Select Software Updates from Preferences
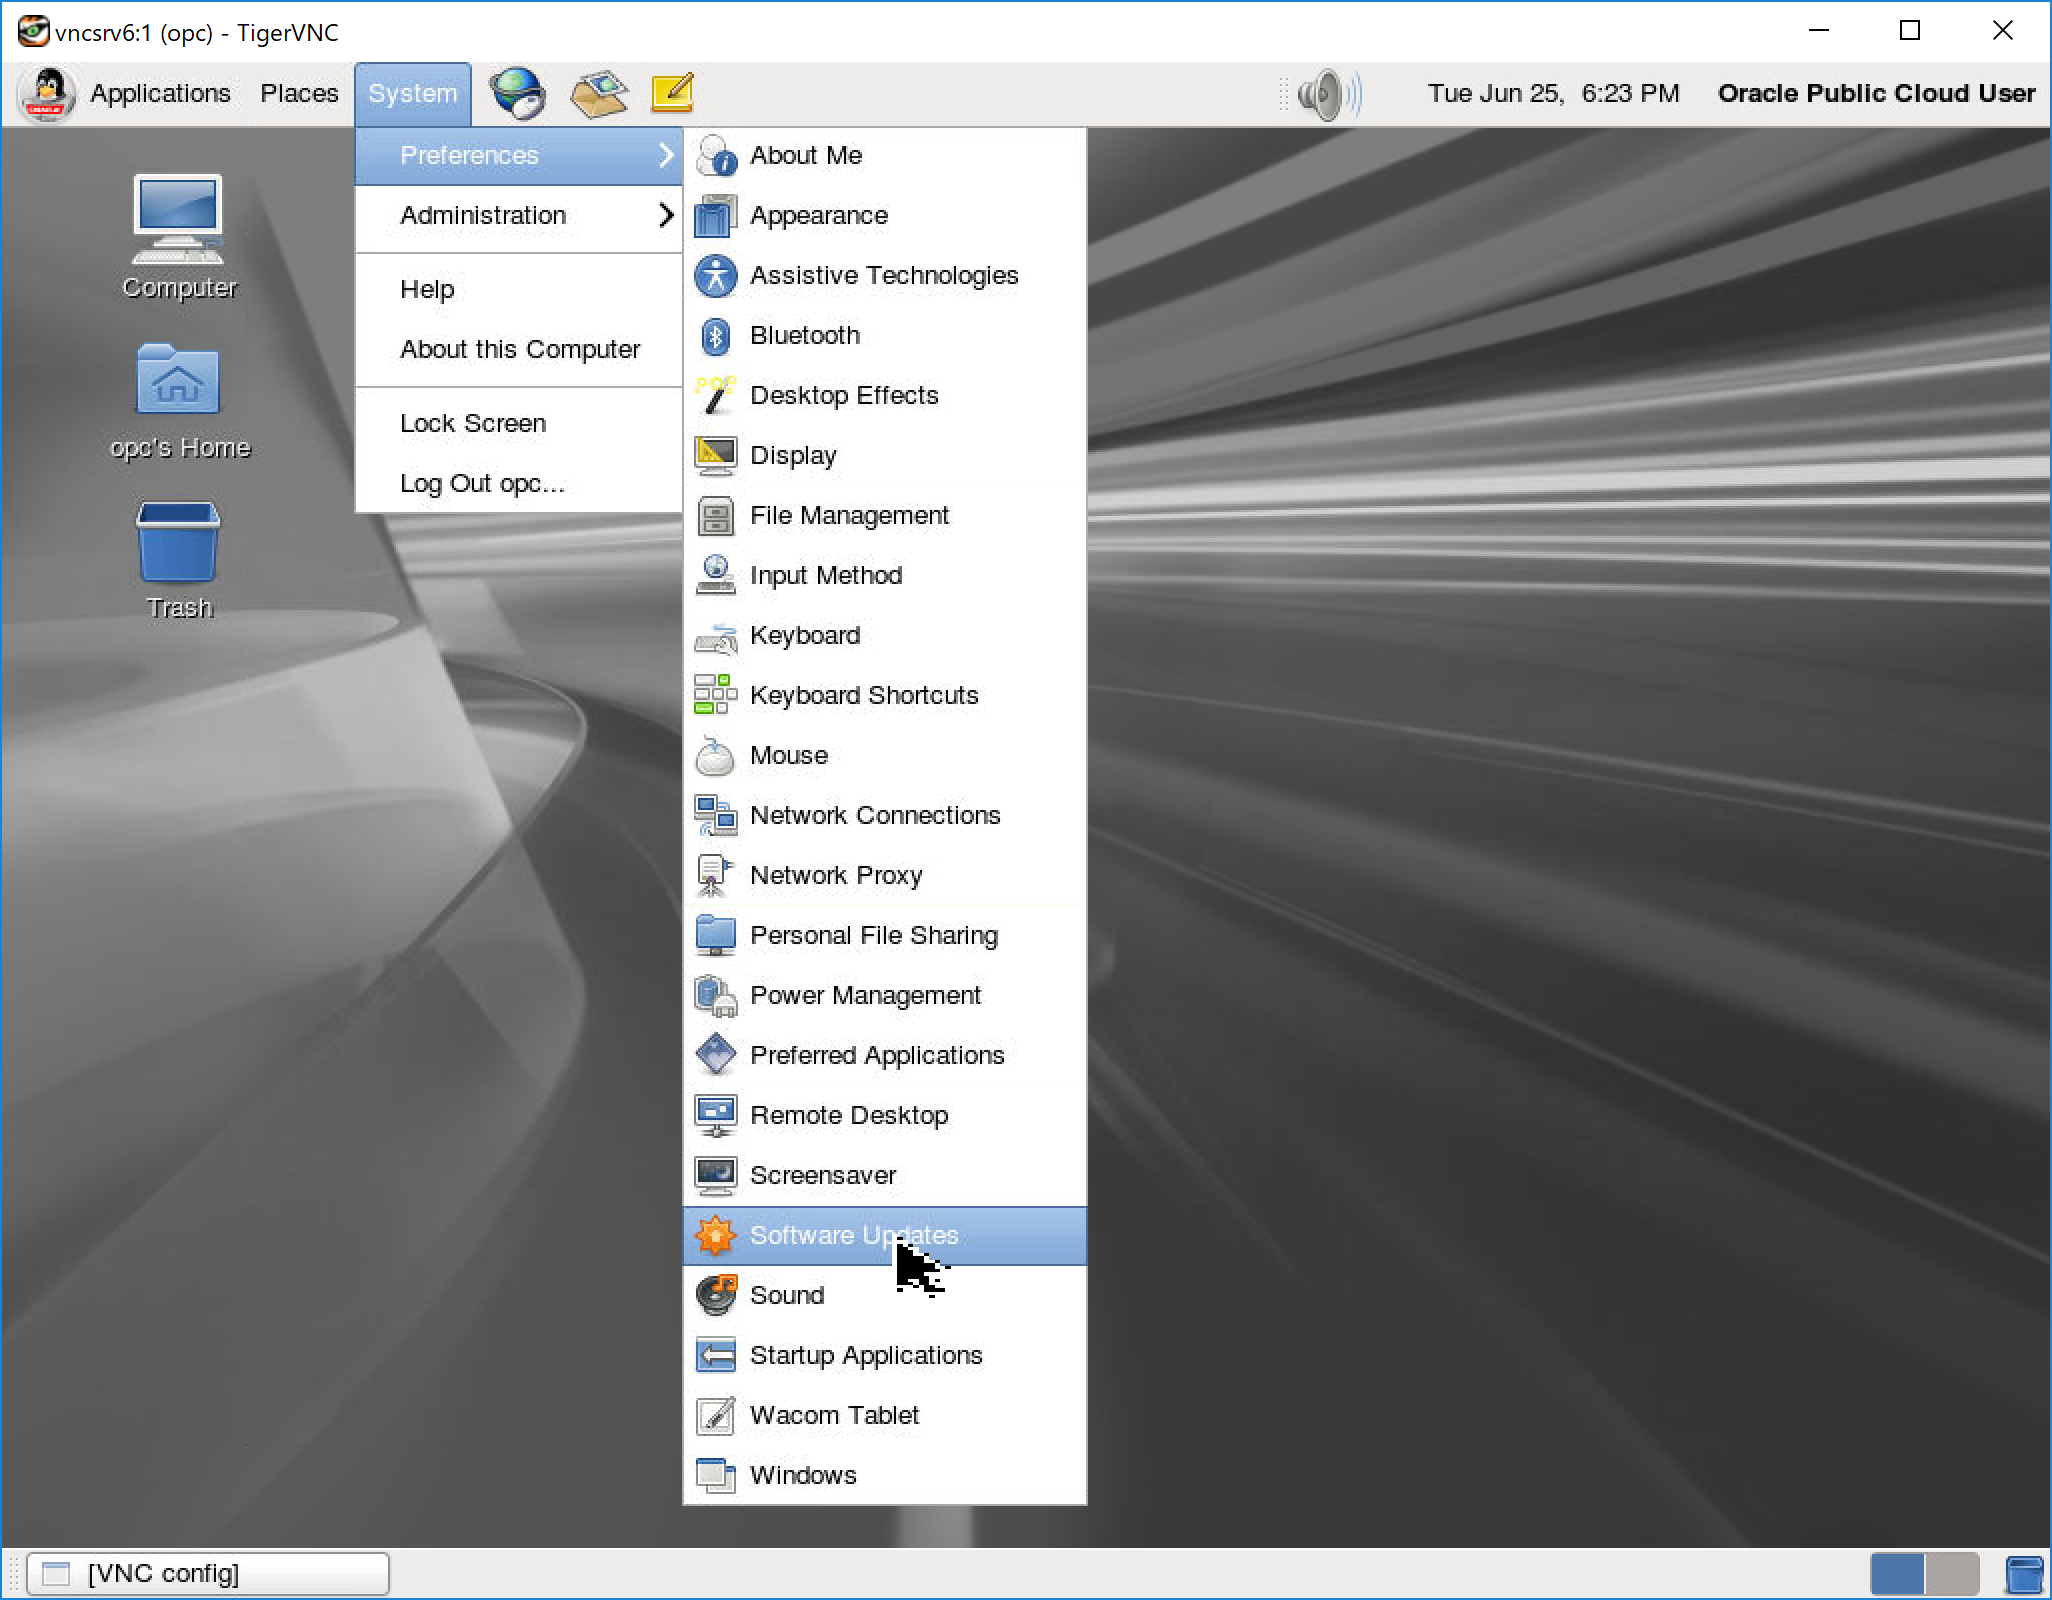Image resolution: width=2052 pixels, height=1600 pixels. tap(854, 1235)
